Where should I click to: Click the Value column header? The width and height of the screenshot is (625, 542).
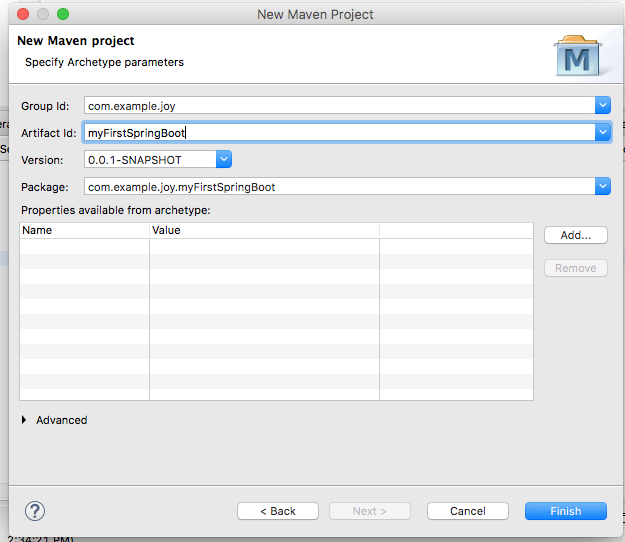[263, 230]
